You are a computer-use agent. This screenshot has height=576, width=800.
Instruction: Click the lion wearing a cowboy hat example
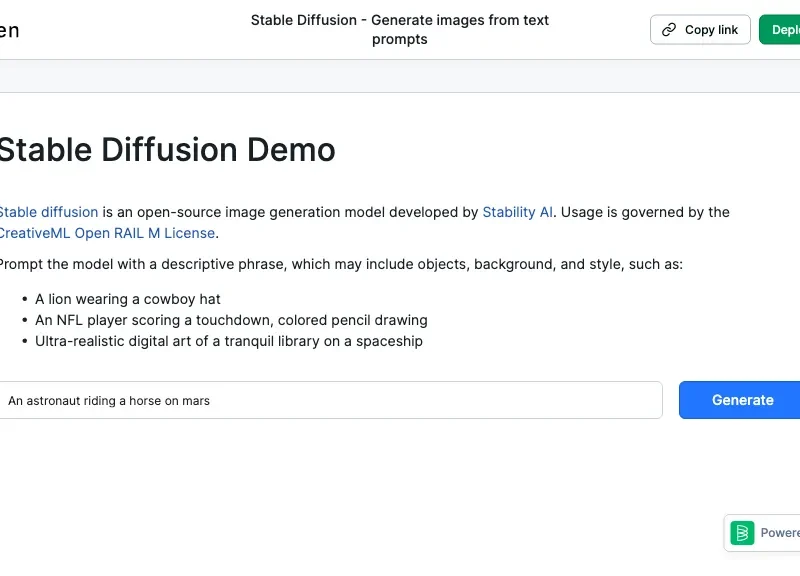(128, 299)
